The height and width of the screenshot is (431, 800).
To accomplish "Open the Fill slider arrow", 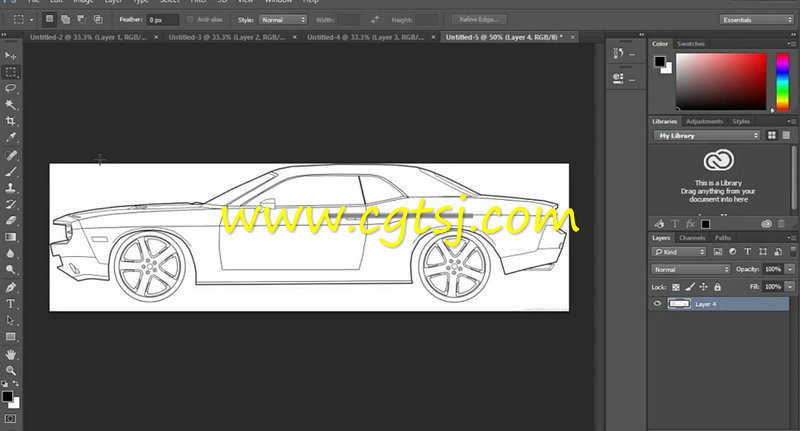I will [790, 287].
